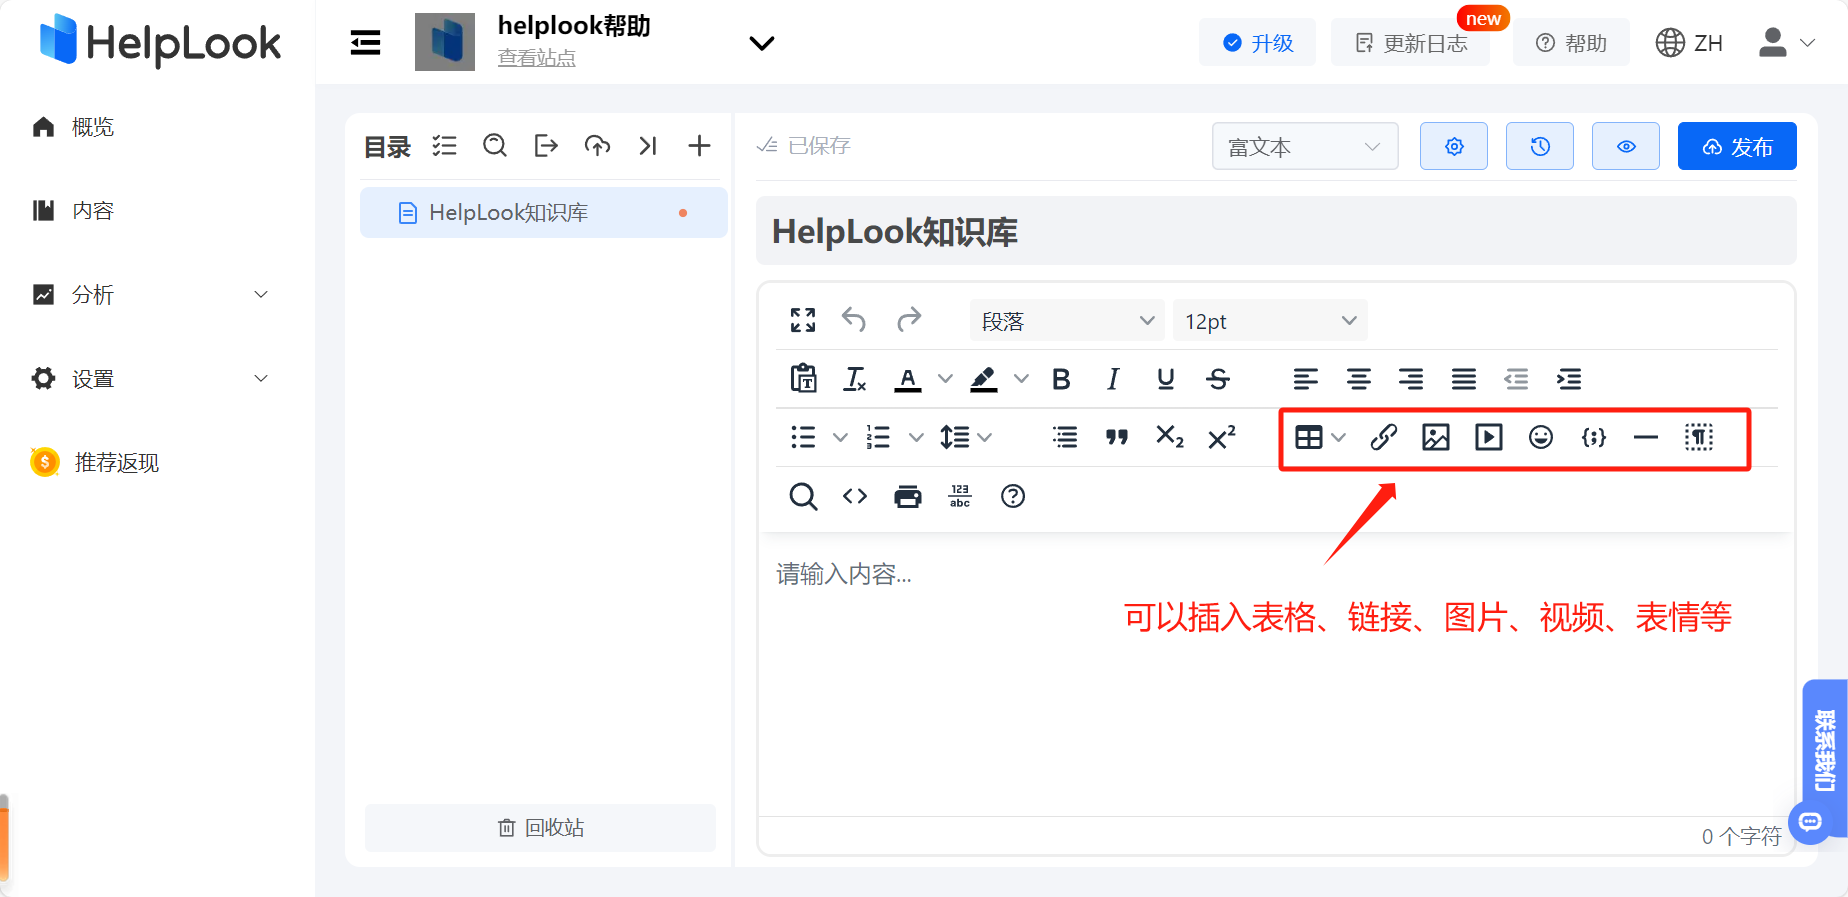Align text to the right
The height and width of the screenshot is (897, 1848).
pos(1411,379)
